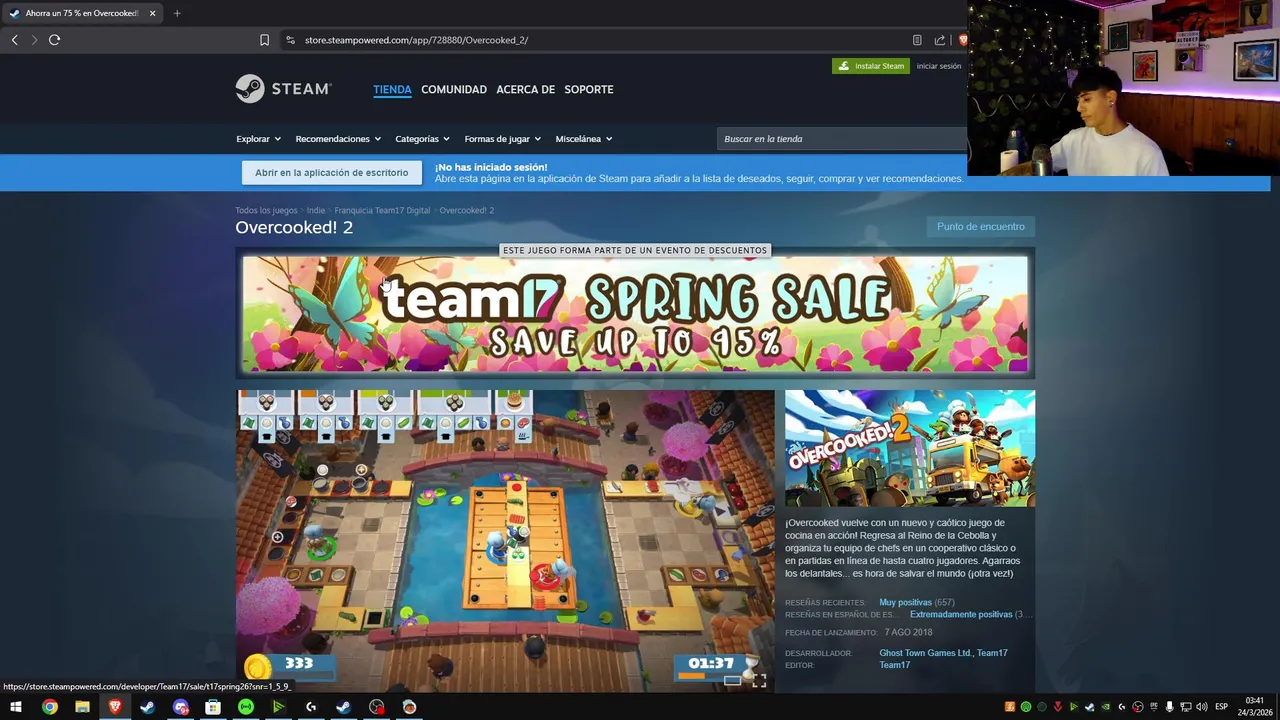The height and width of the screenshot is (720, 1280).
Task: Expand the Categorías dropdown
Action: [422, 139]
